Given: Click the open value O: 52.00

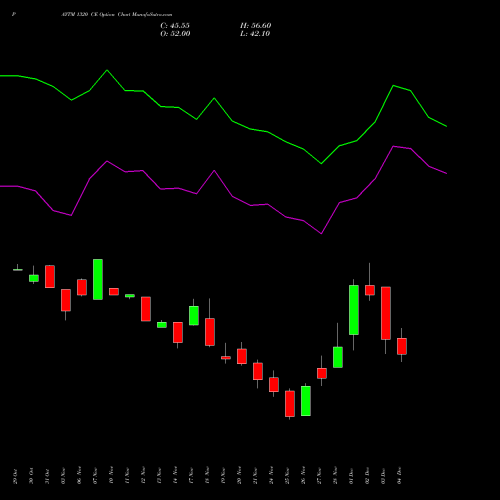Looking at the screenshot, I should pos(175,34).
